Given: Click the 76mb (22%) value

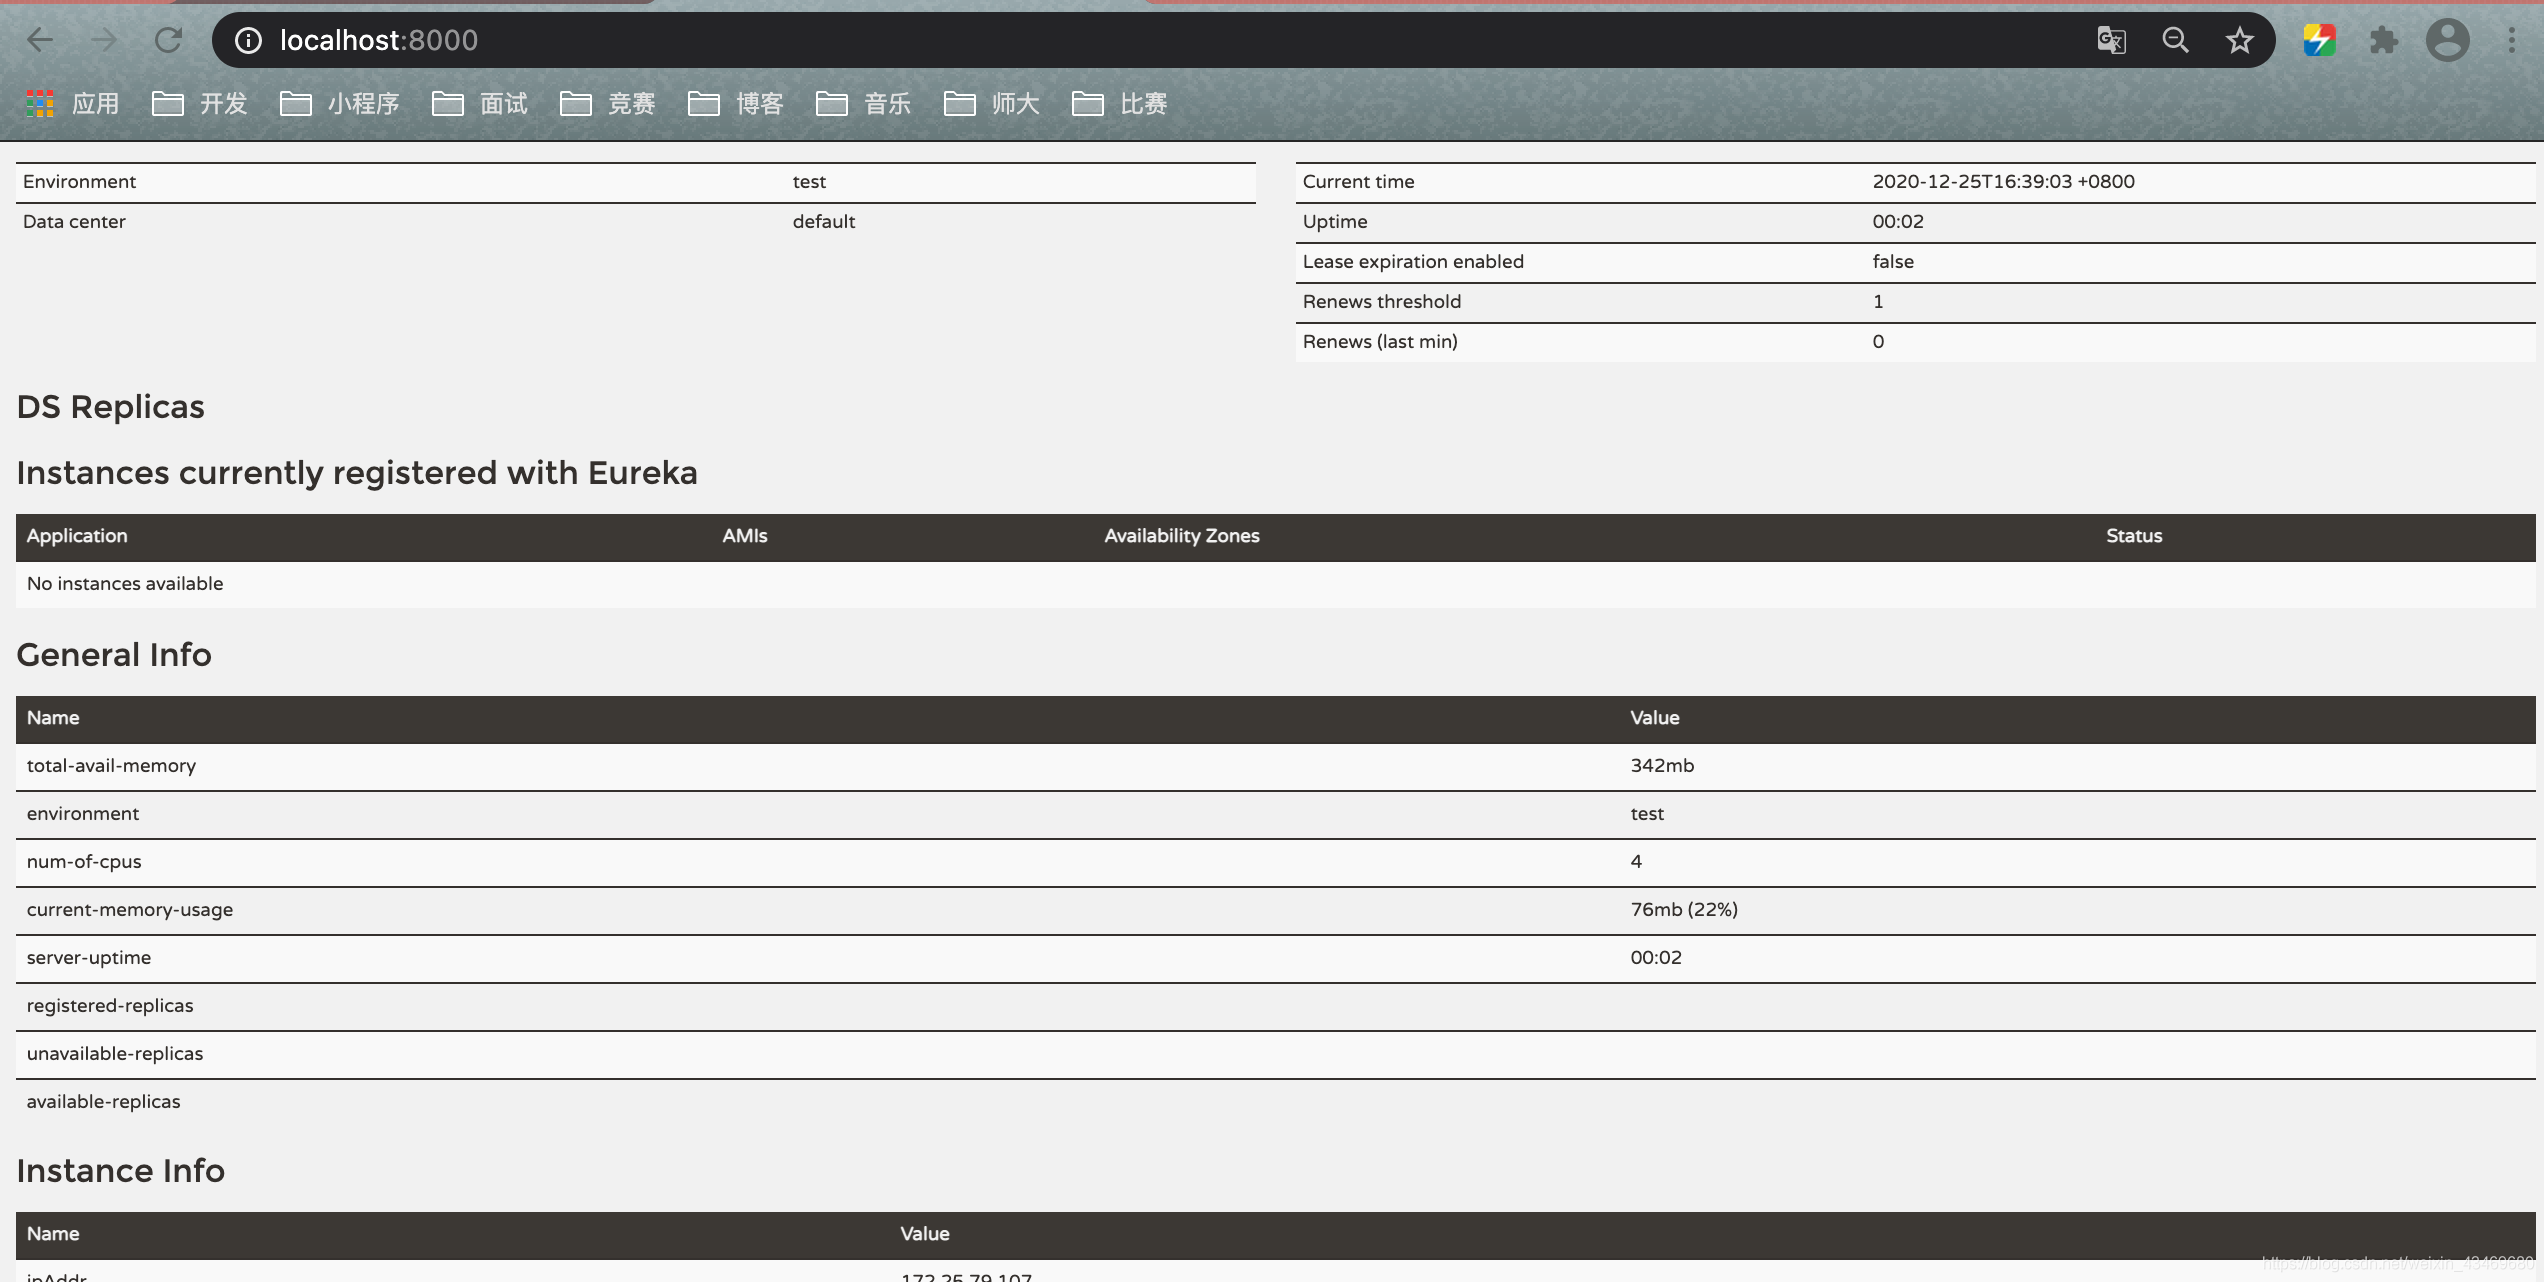Looking at the screenshot, I should (1684, 910).
